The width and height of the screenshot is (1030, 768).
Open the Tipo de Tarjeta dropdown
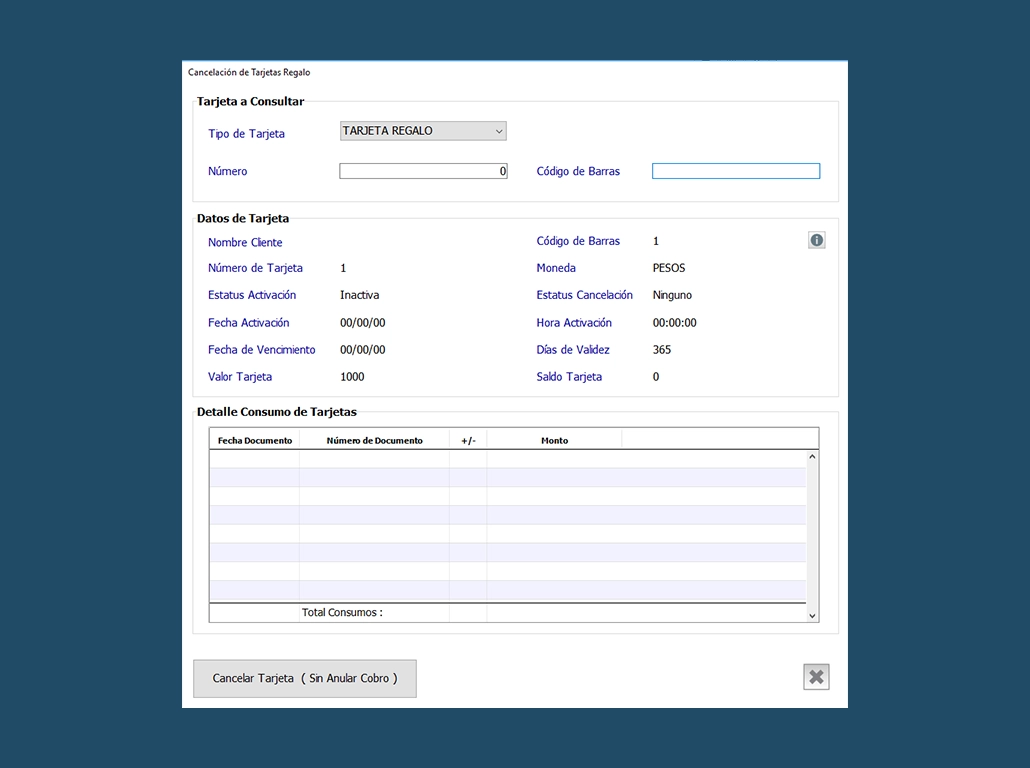coord(423,131)
